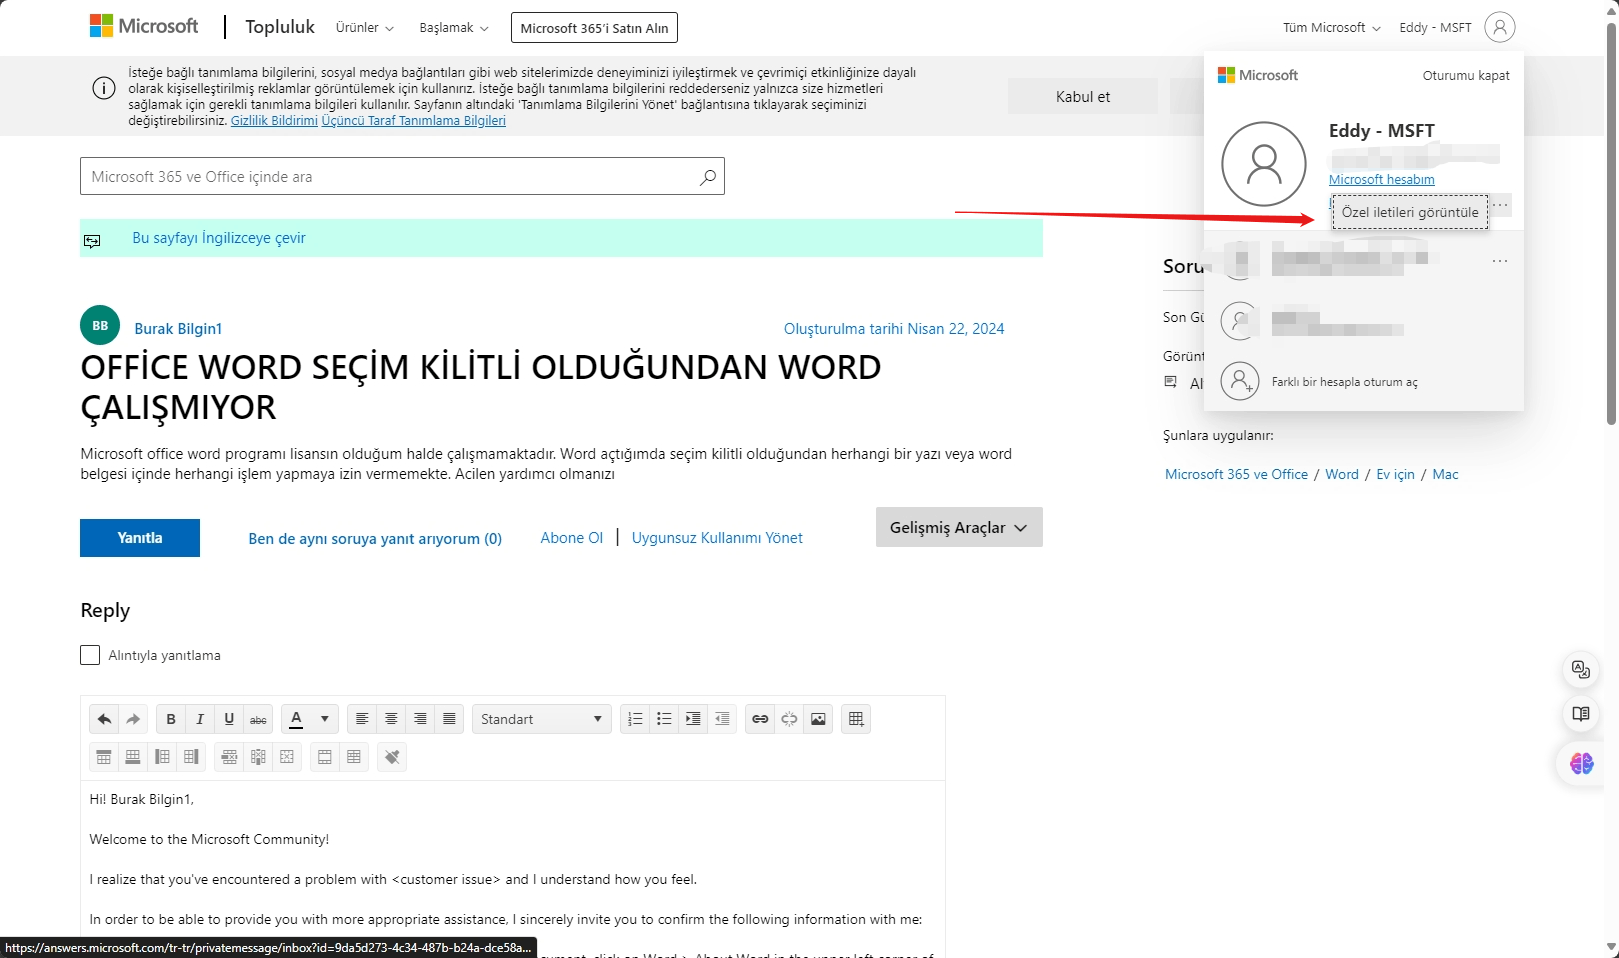Apply the current text color (A icon)

pyautogui.click(x=296, y=719)
